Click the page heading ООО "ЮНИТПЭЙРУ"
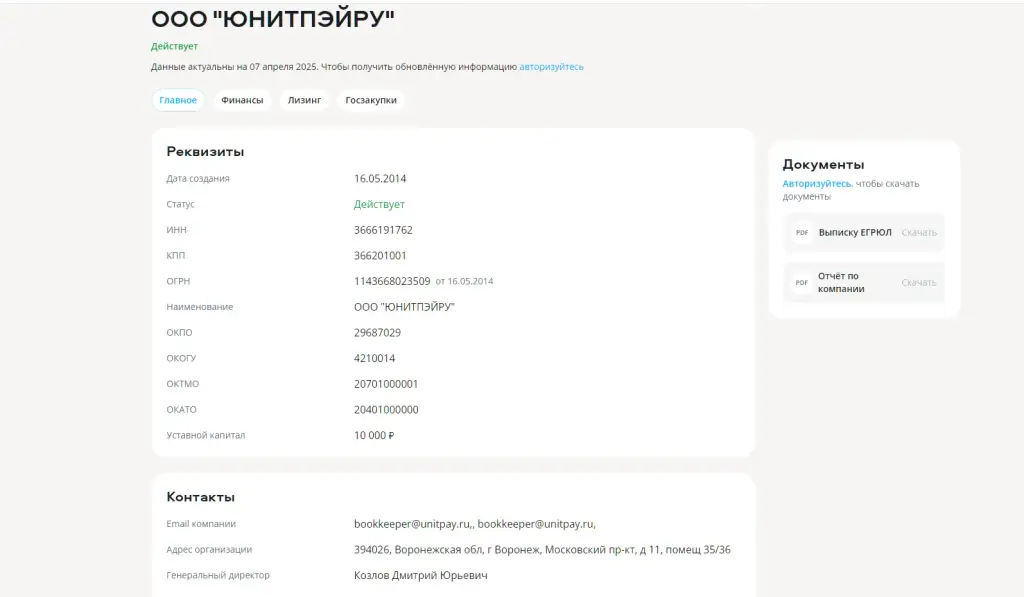This screenshot has height=597, width=1024. [x=273, y=18]
